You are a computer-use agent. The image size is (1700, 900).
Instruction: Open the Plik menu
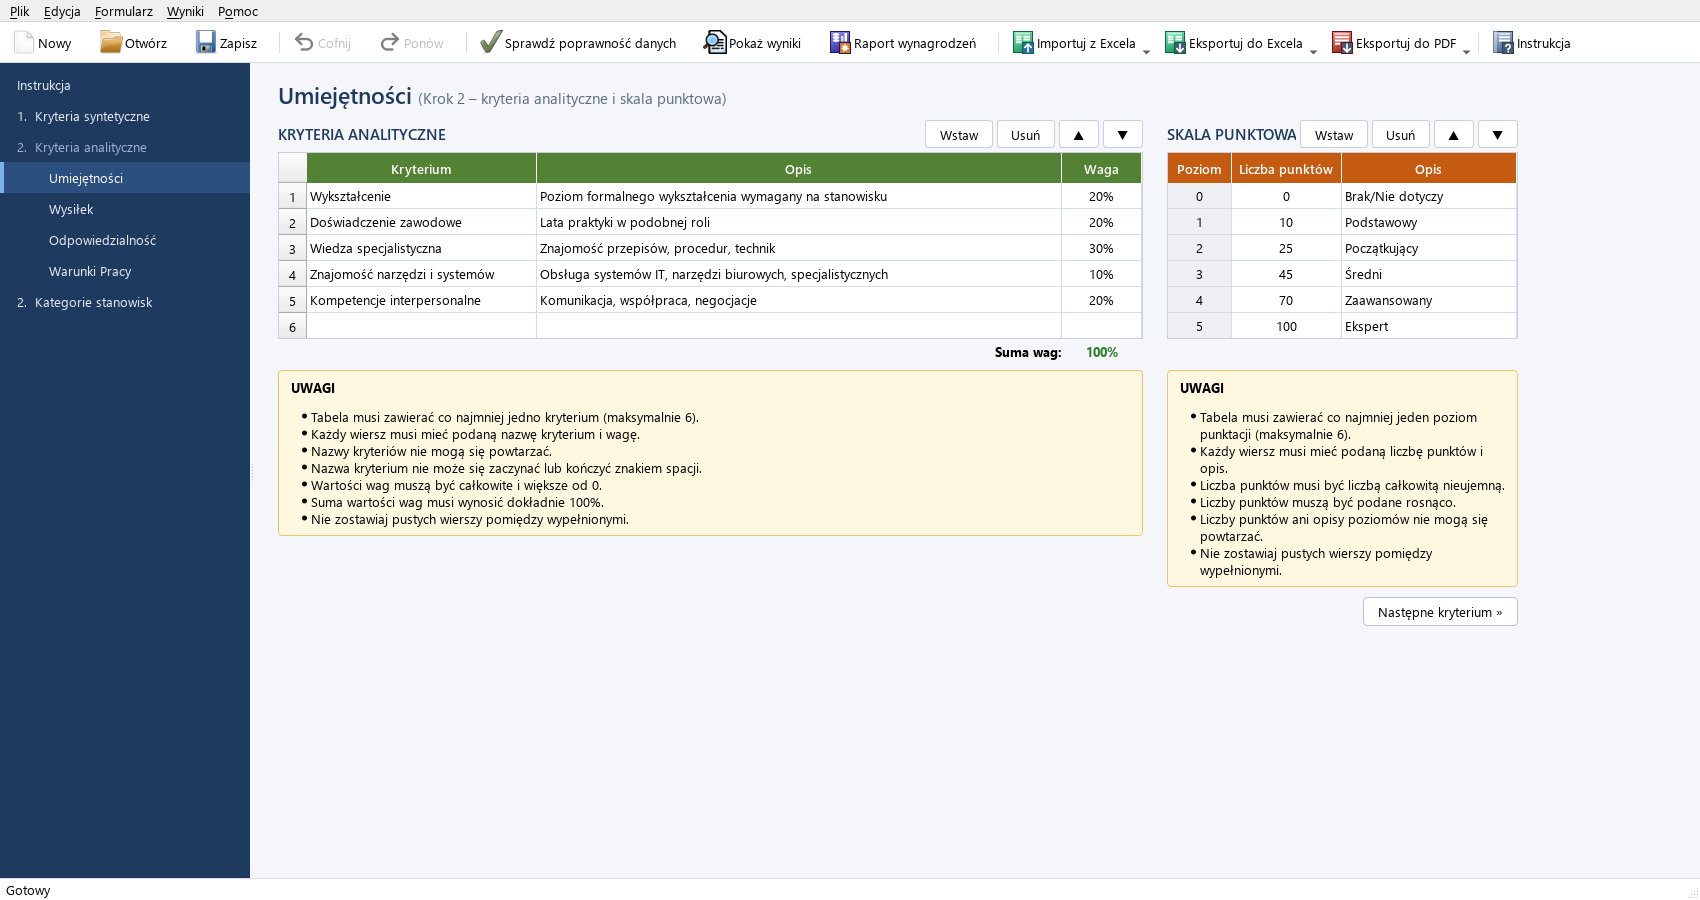tap(20, 11)
